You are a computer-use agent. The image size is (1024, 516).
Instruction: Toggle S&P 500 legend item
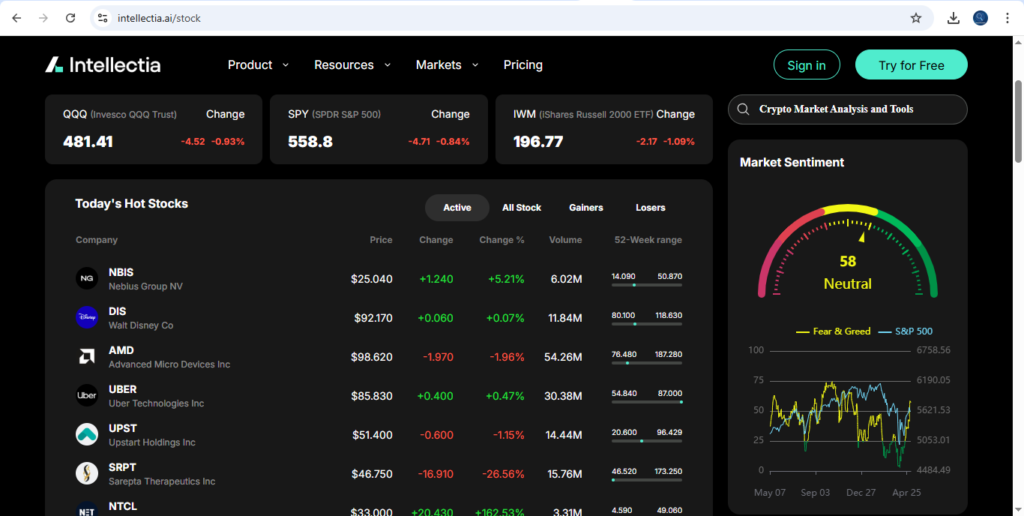905,332
